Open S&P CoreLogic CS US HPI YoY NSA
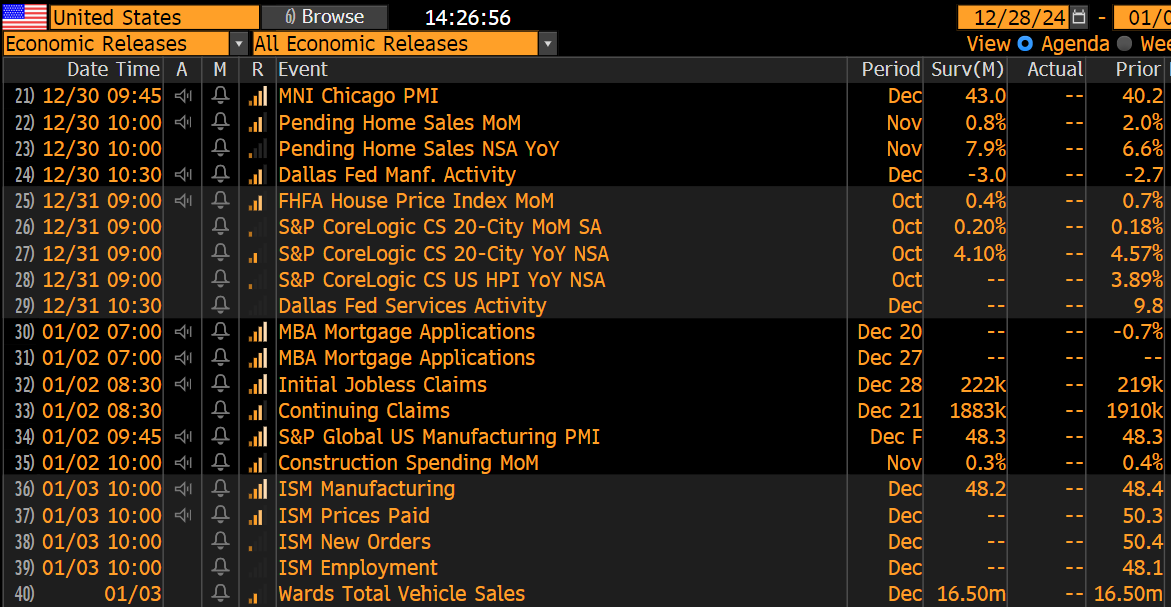 click(441, 280)
